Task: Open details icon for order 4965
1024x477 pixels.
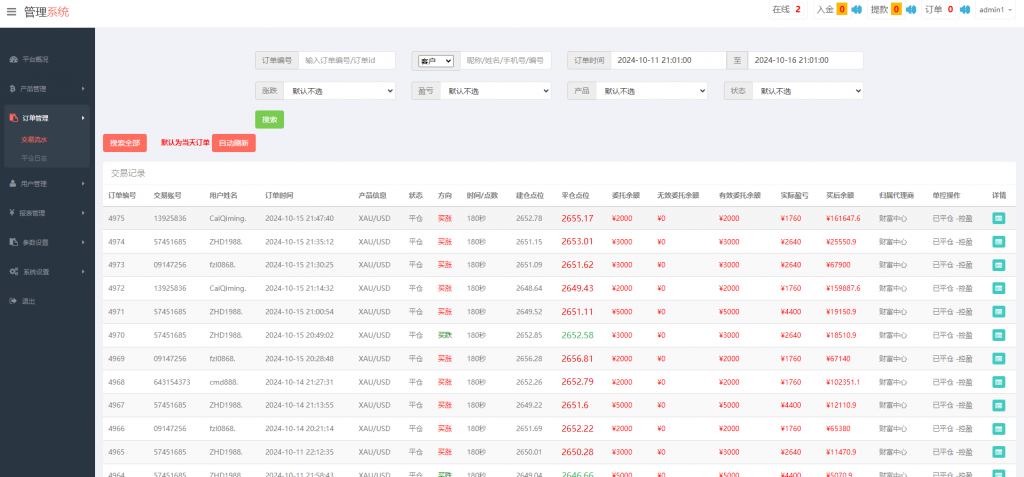Action: 999,452
